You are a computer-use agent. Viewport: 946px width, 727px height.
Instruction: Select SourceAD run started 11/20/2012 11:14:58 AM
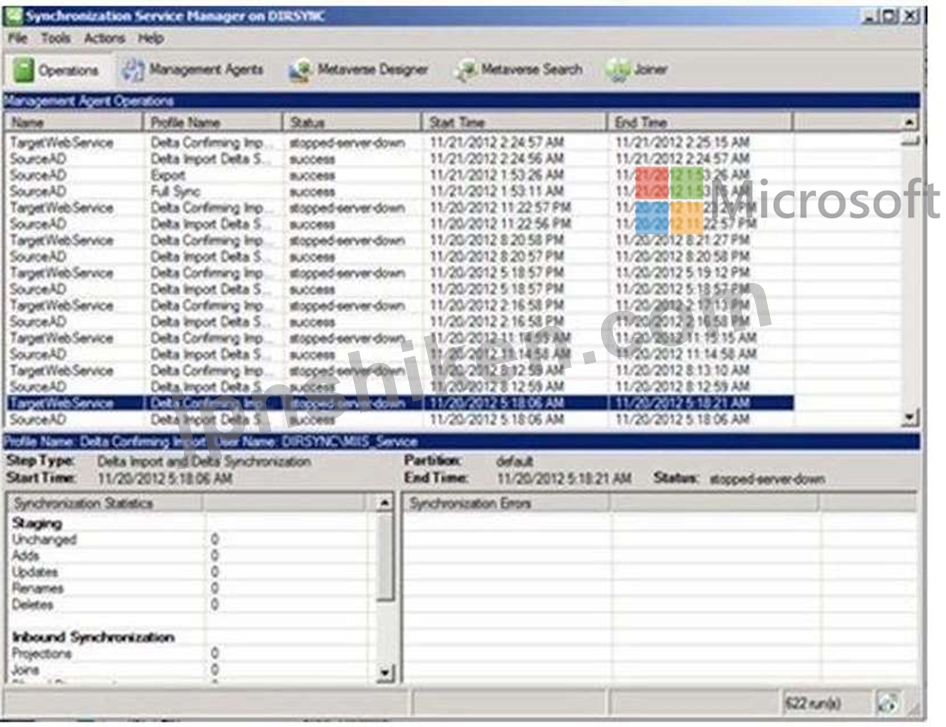coord(399,355)
